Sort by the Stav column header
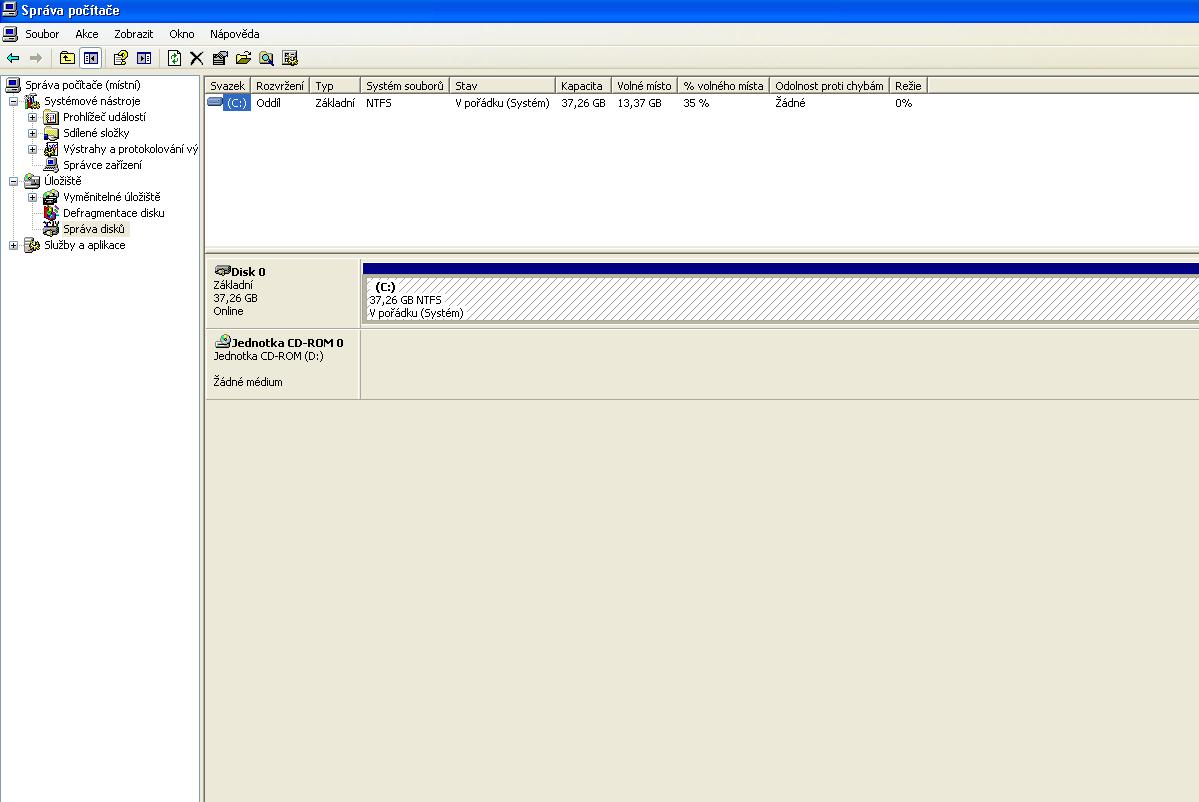This screenshot has height=802, width=1199. coord(502,86)
